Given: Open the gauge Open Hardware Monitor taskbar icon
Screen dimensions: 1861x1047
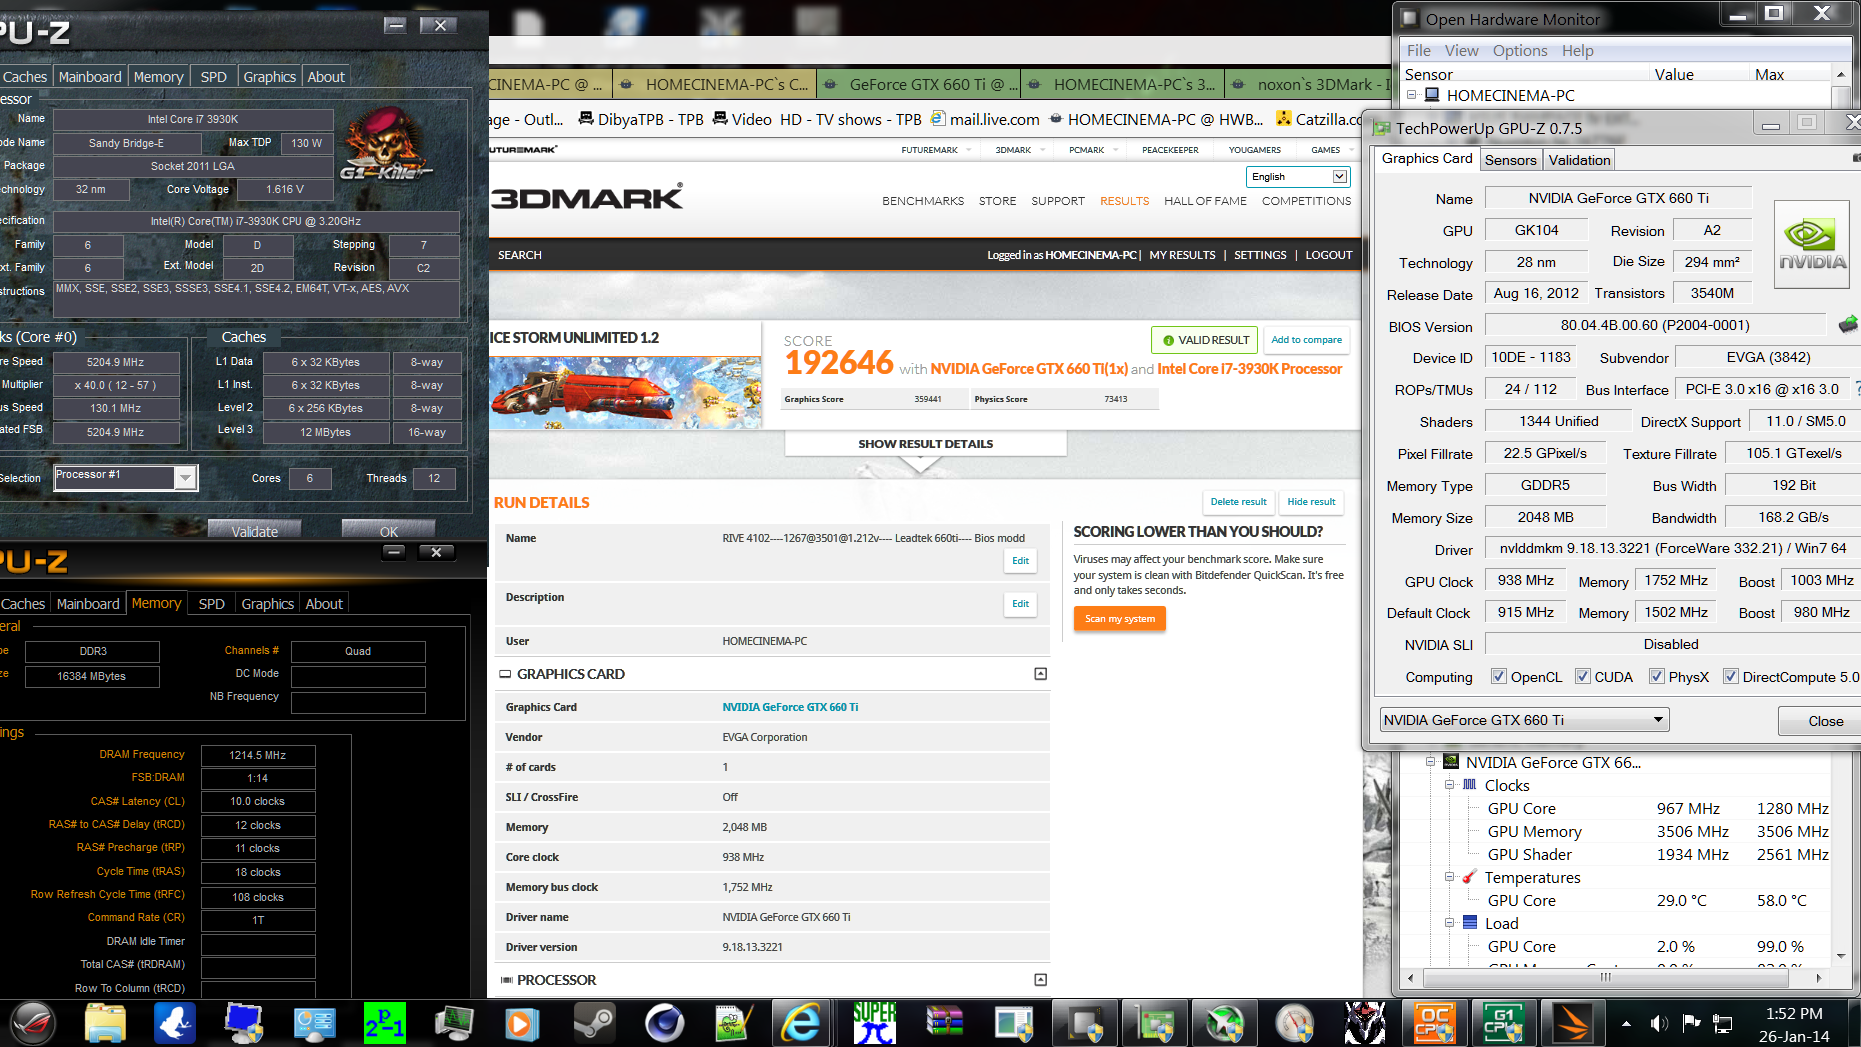Looking at the screenshot, I should pyautogui.click(x=1294, y=1023).
